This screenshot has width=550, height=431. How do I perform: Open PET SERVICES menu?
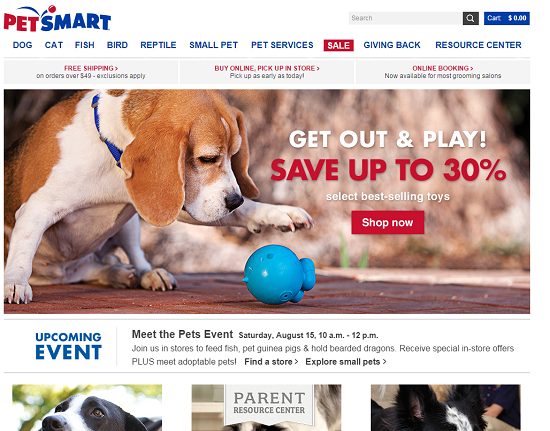282,45
